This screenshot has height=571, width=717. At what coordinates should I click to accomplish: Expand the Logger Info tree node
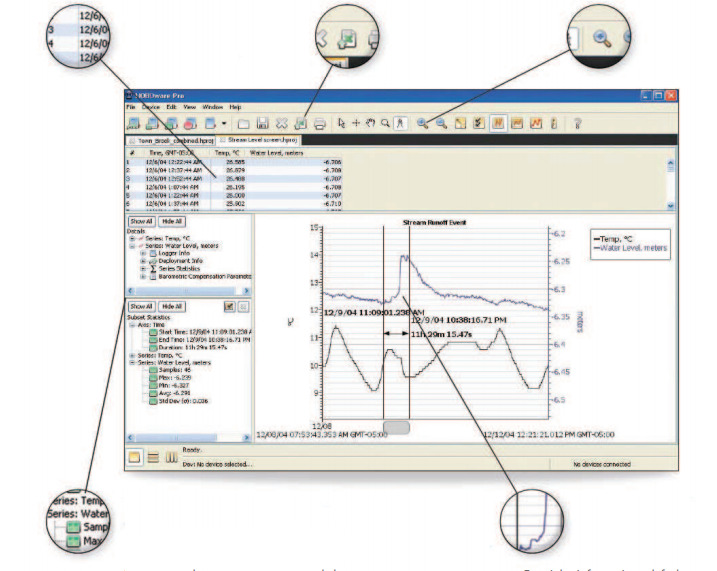point(142,254)
